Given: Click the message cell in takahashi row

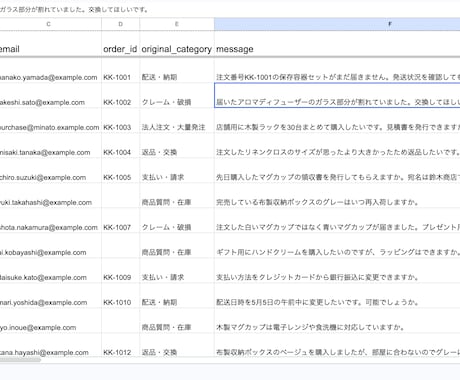Looking at the screenshot, I should 337,196.
